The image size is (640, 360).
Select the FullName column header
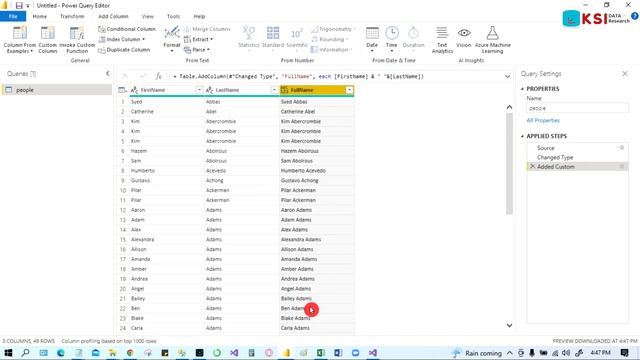(x=317, y=90)
